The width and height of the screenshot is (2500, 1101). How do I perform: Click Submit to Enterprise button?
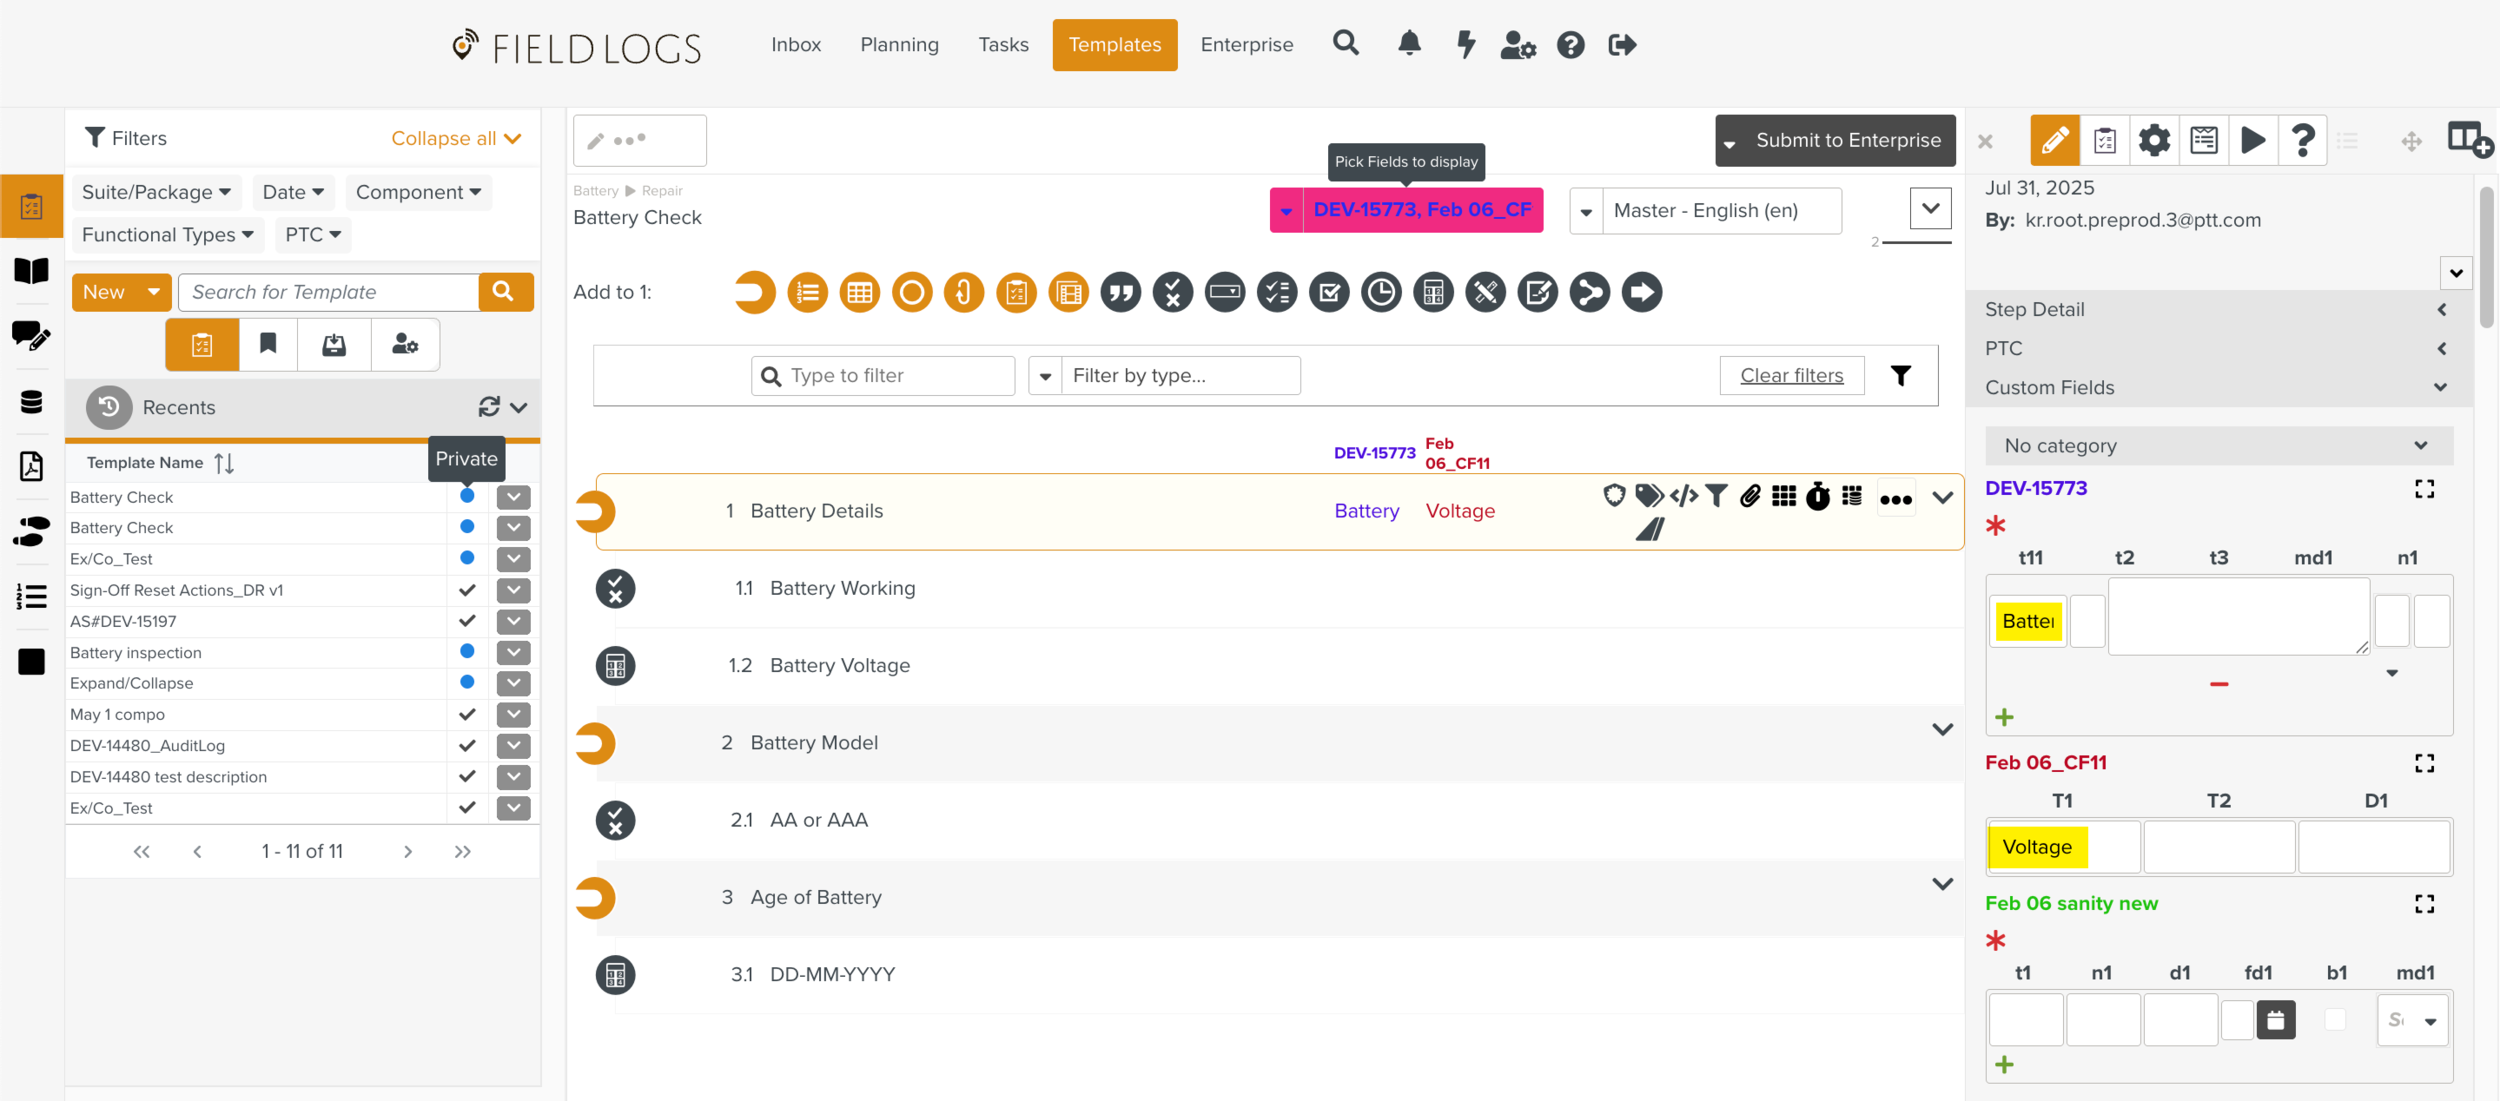pyautogui.click(x=1848, y=140)
